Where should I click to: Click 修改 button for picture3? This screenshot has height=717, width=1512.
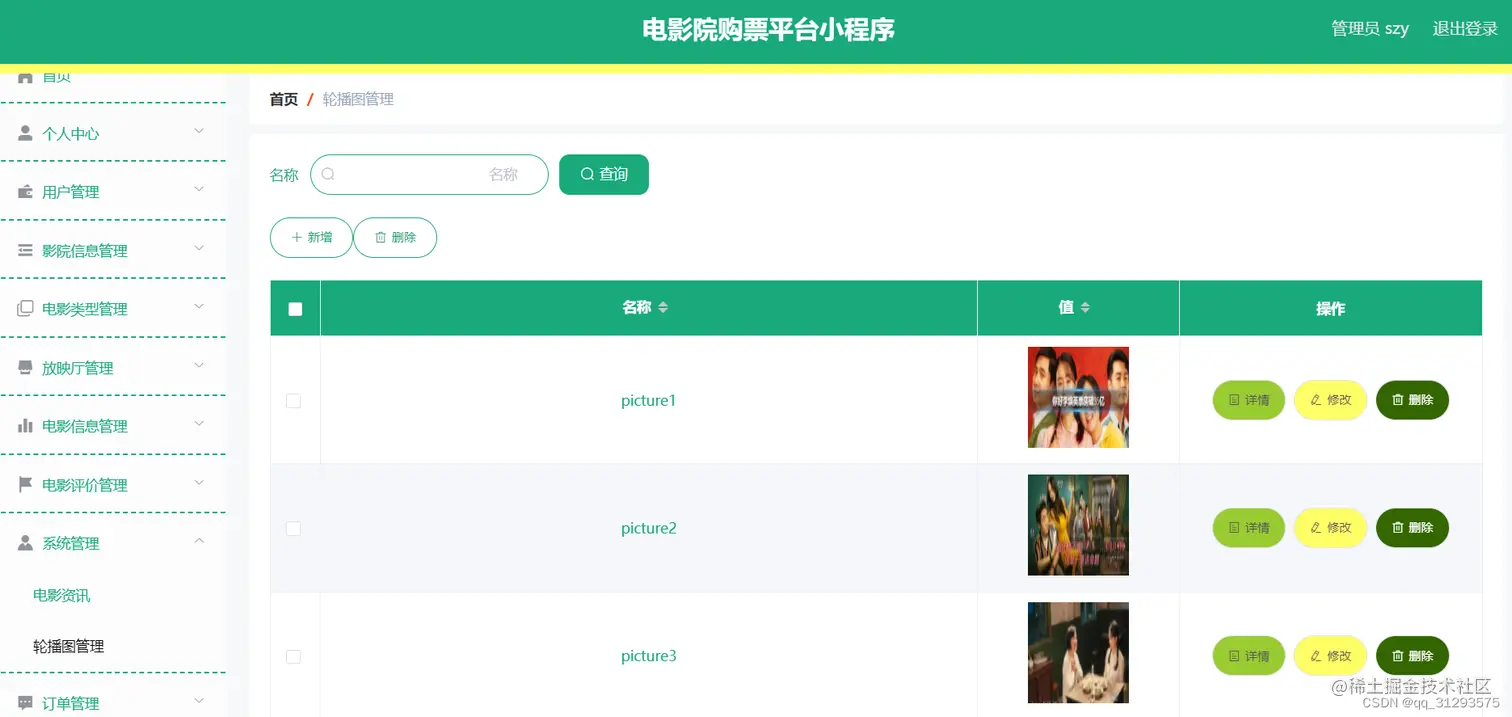(x=1331, y=656)
